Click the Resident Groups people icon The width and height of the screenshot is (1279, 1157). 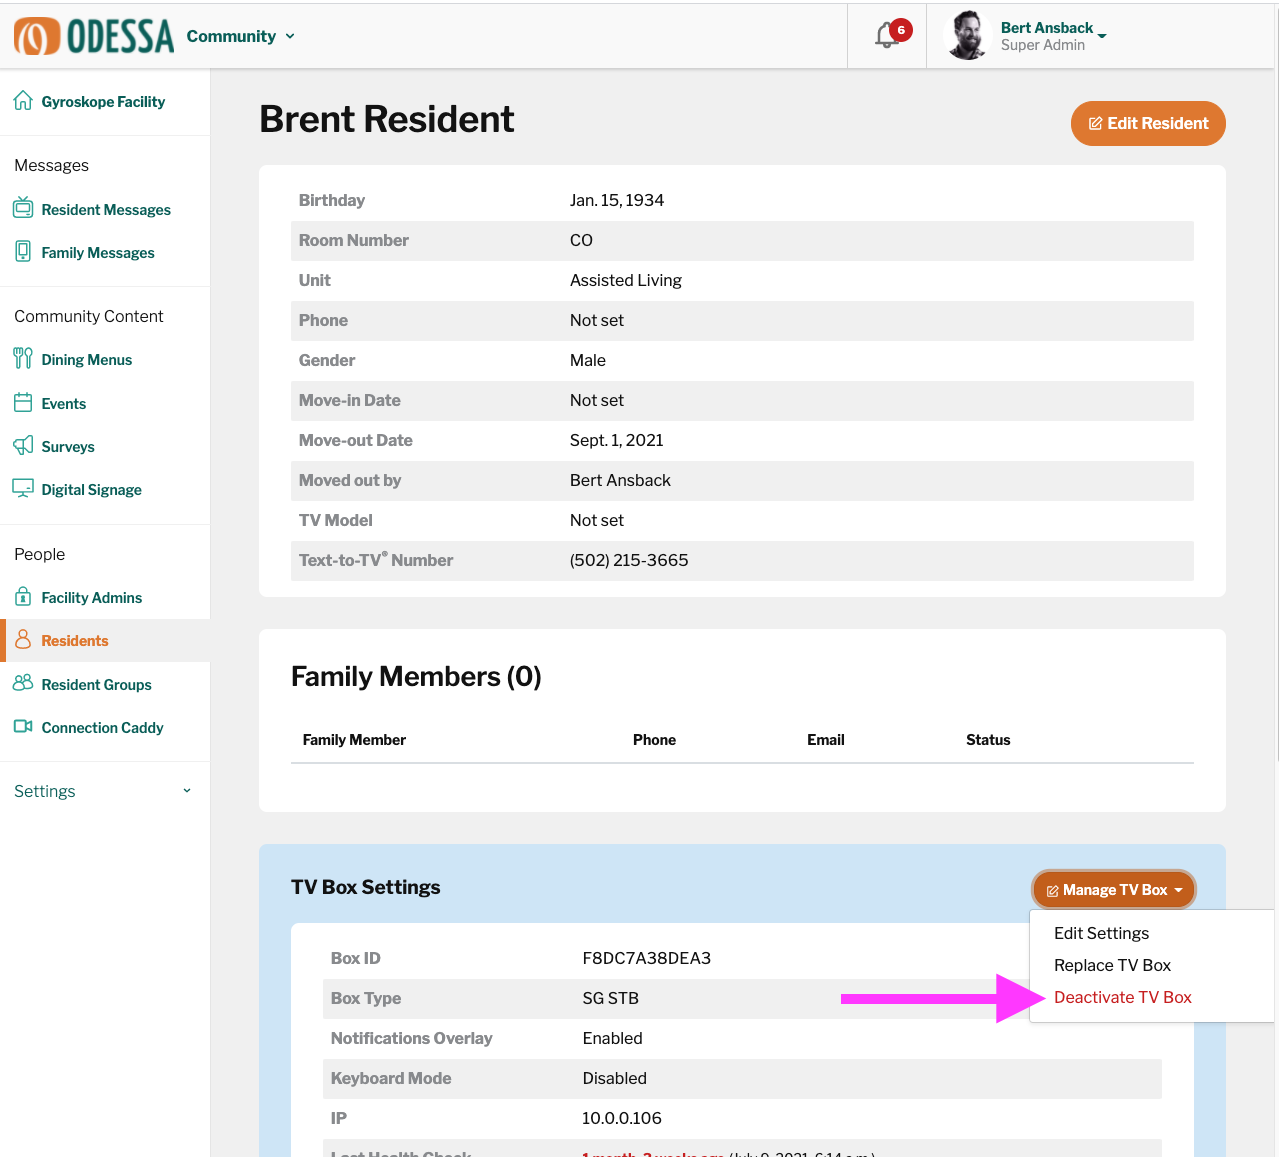(23, 683)
